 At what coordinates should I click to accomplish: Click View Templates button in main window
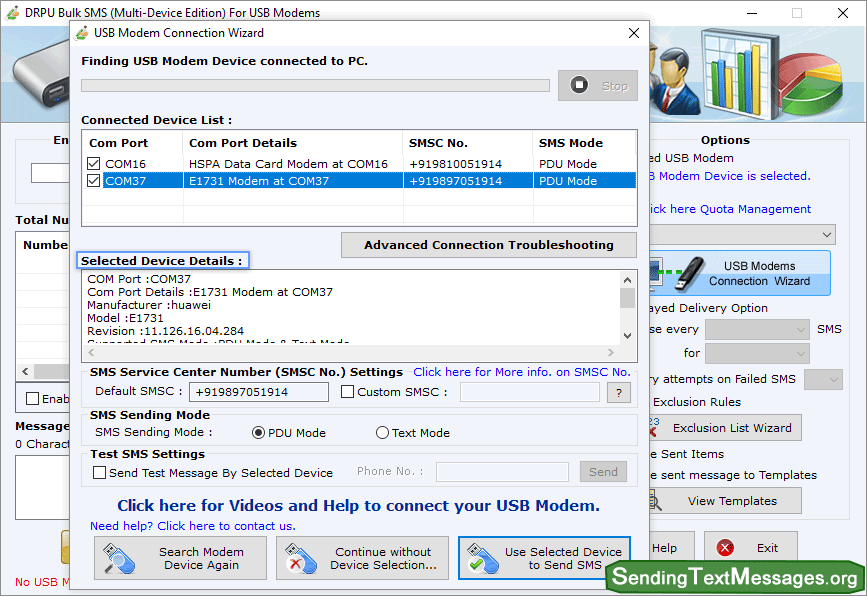(x=725, y=500)
